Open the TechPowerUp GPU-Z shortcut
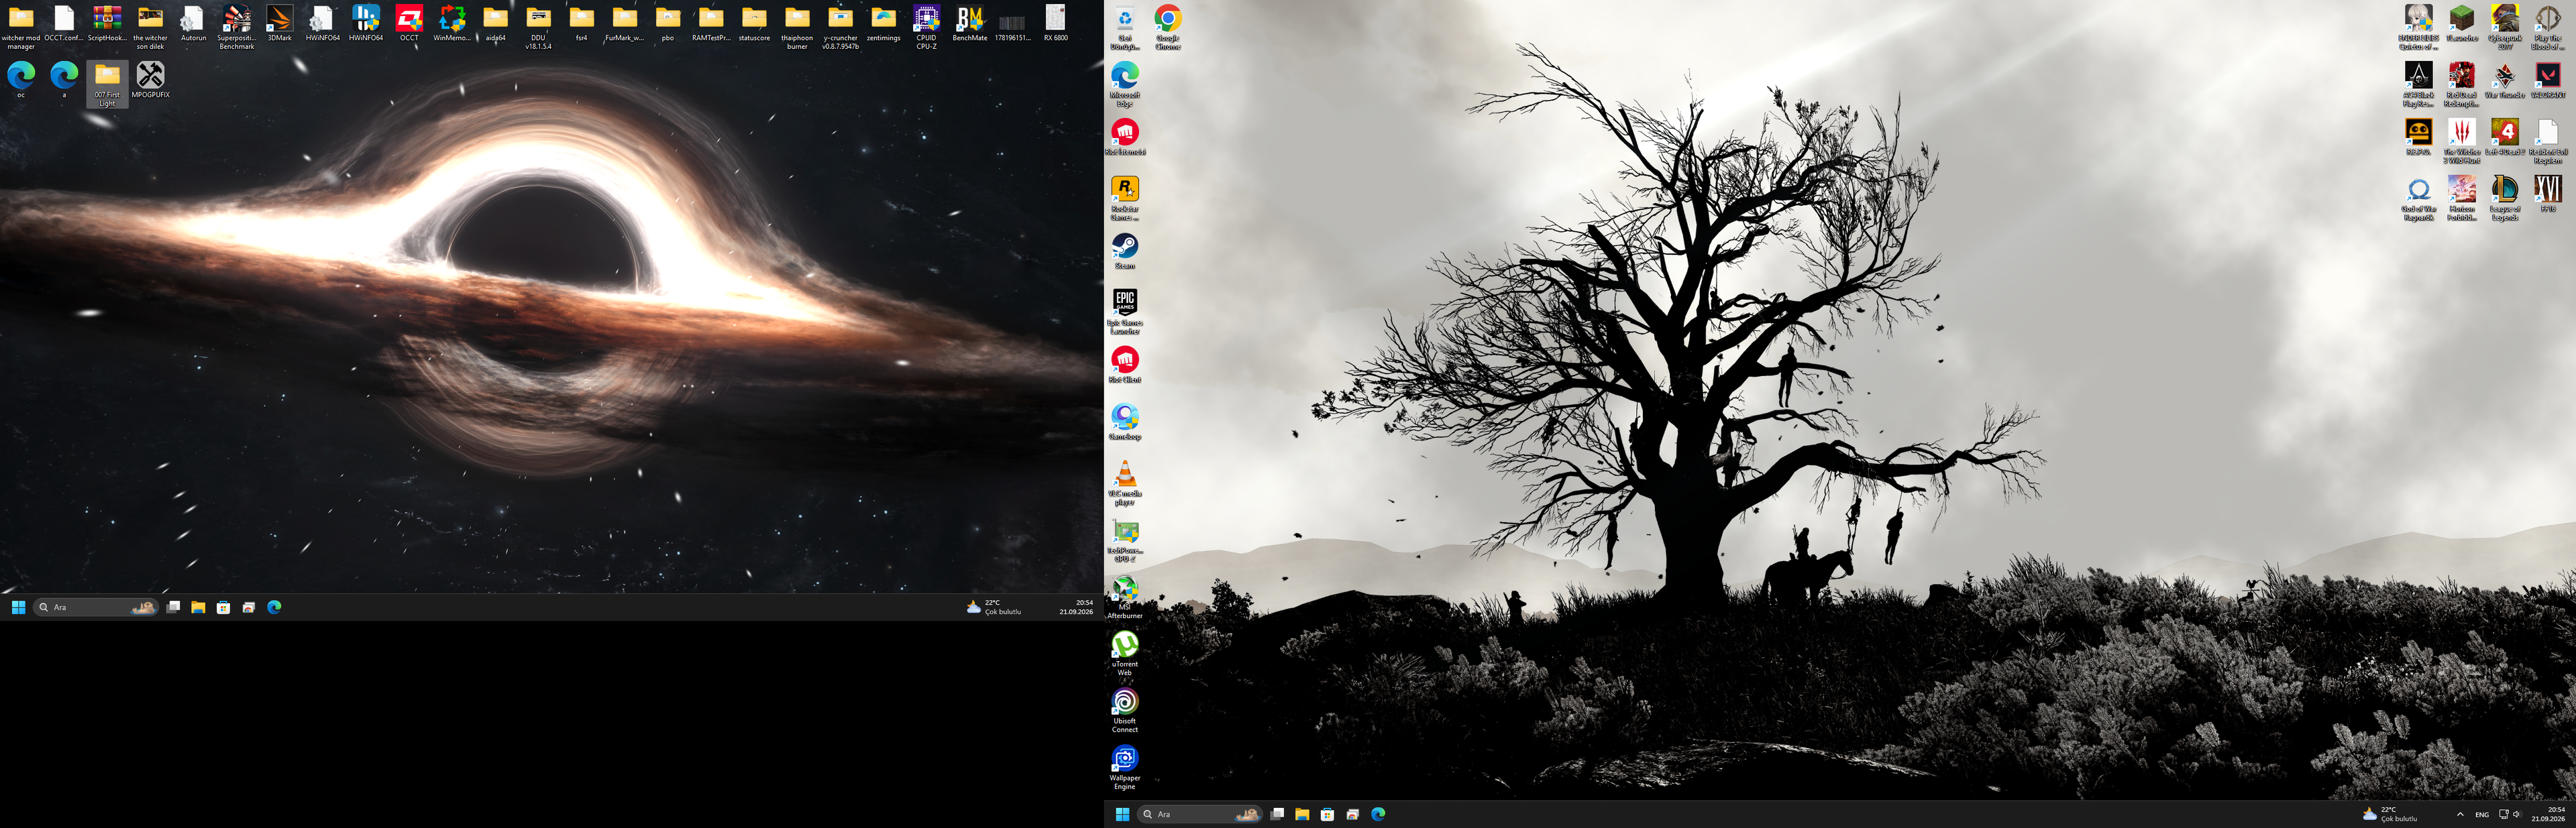This screenshot has height=828, width=2576. point(1125,540)
